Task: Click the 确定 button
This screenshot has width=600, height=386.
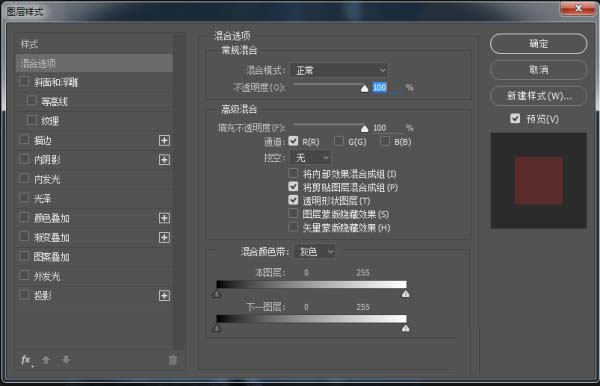Action: [538, 44]
